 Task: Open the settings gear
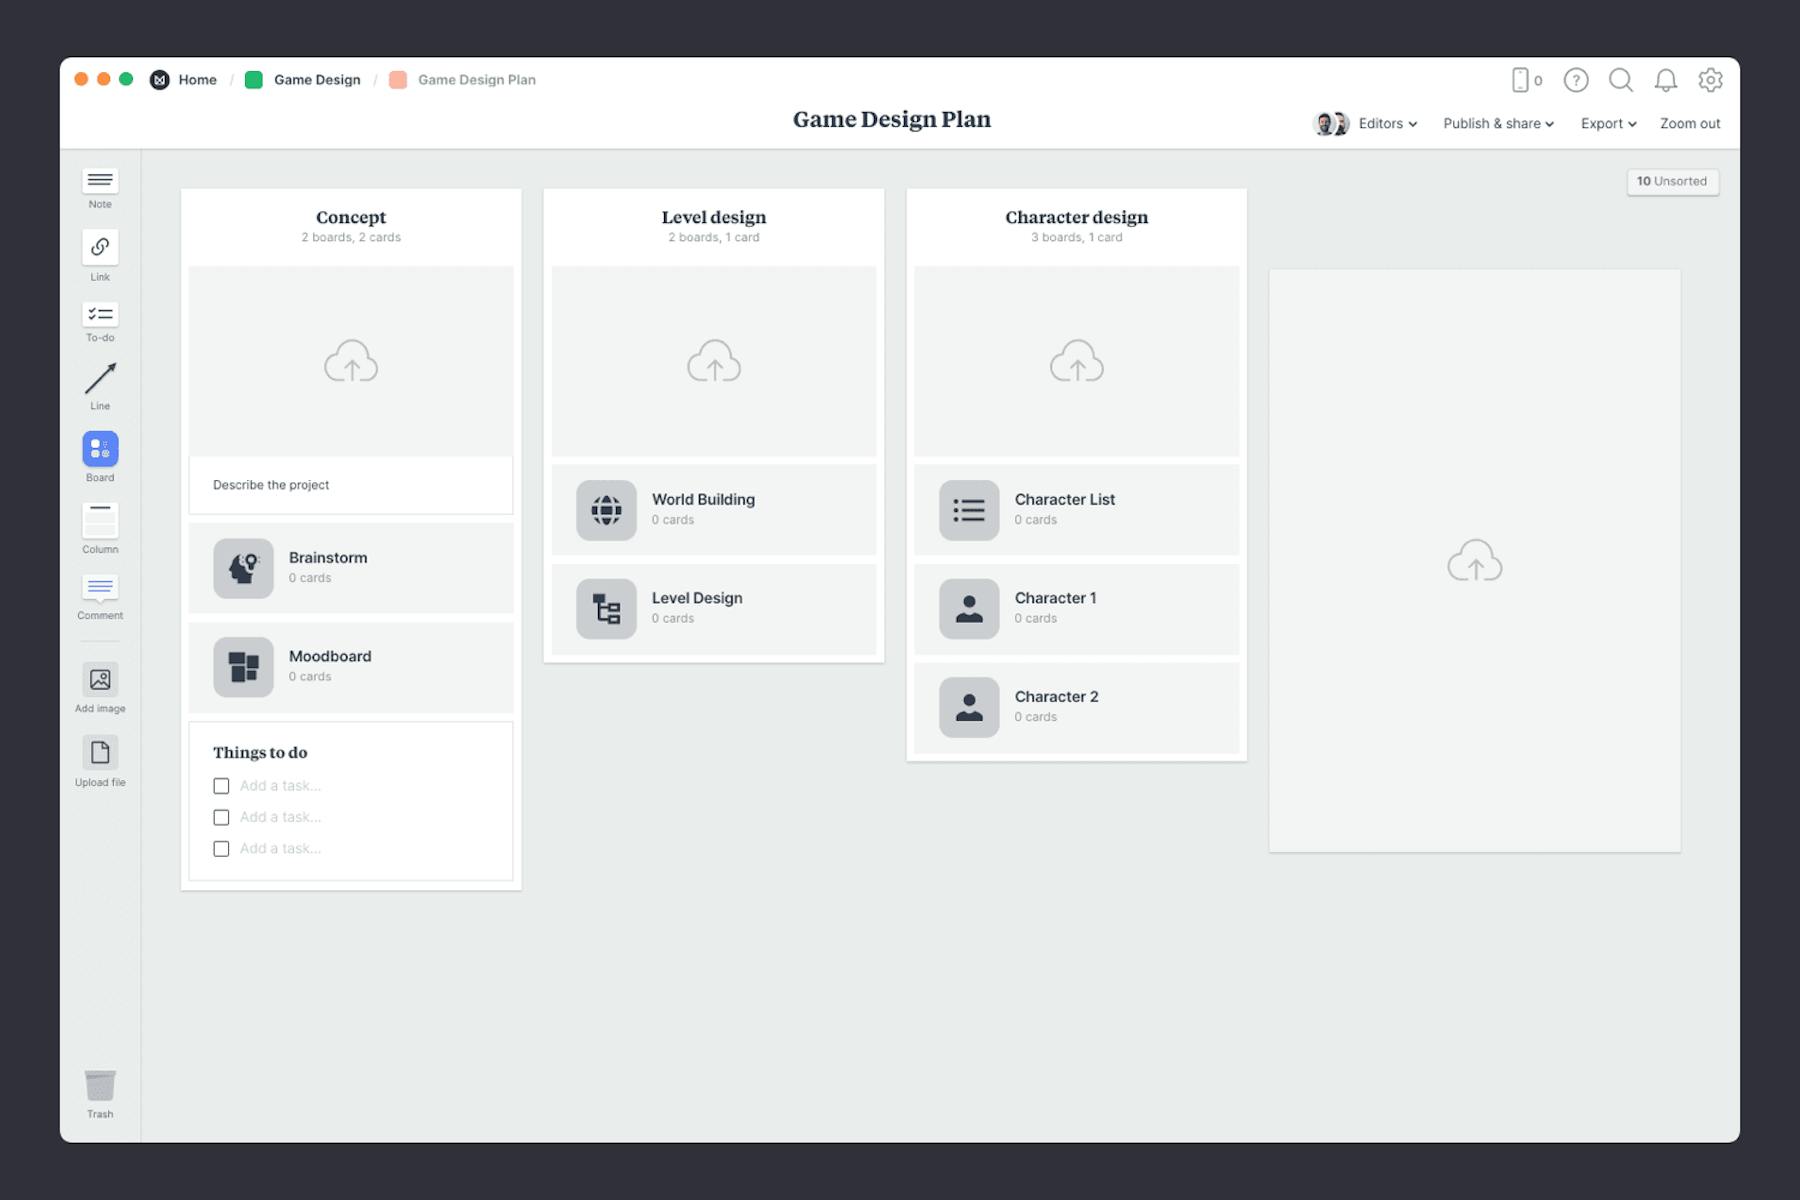coord(1712,80)
